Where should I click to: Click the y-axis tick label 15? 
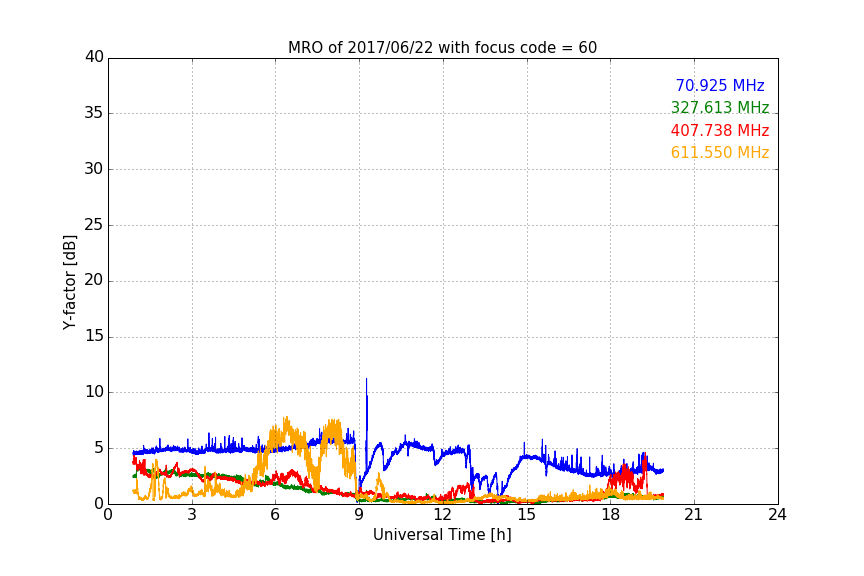coord(94,336)
